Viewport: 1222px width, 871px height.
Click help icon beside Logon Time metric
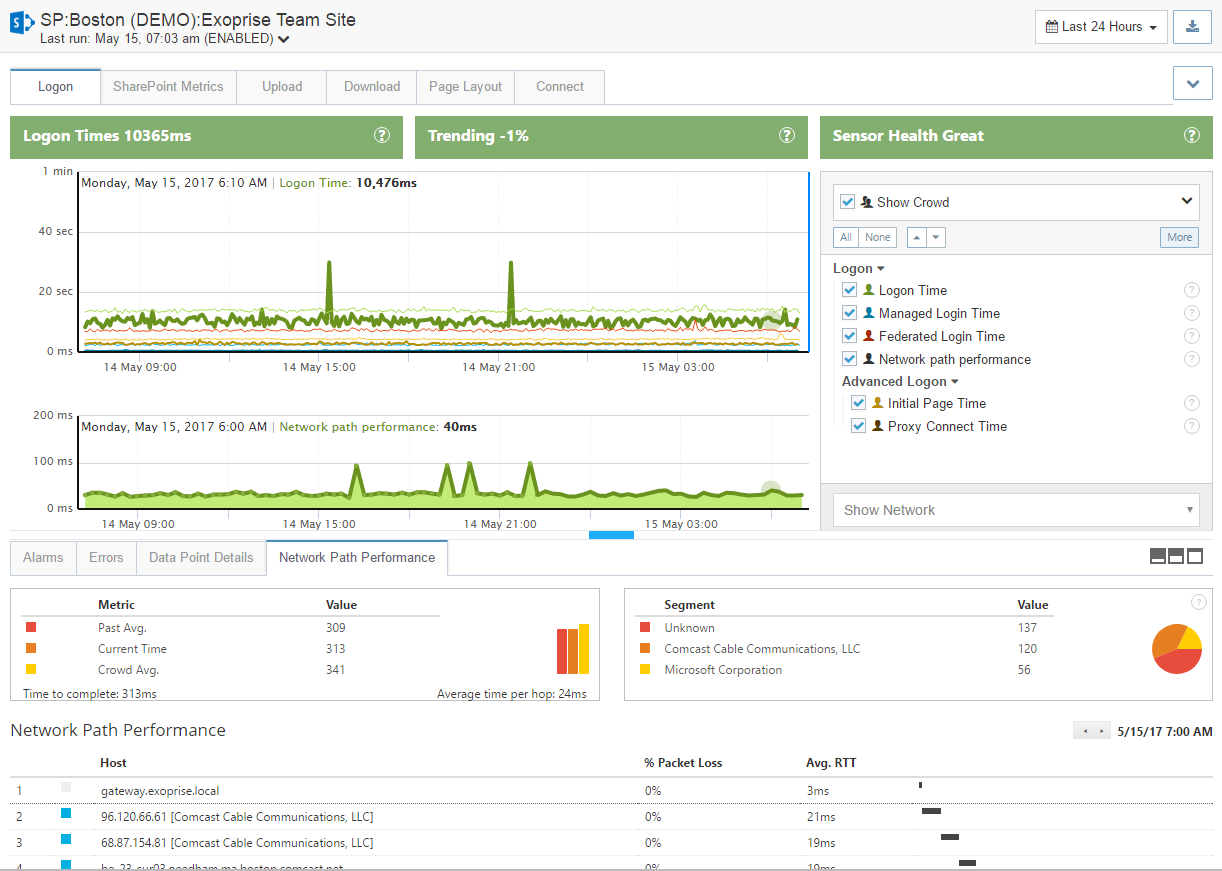pyautogui.click(x=1191, y=290)
